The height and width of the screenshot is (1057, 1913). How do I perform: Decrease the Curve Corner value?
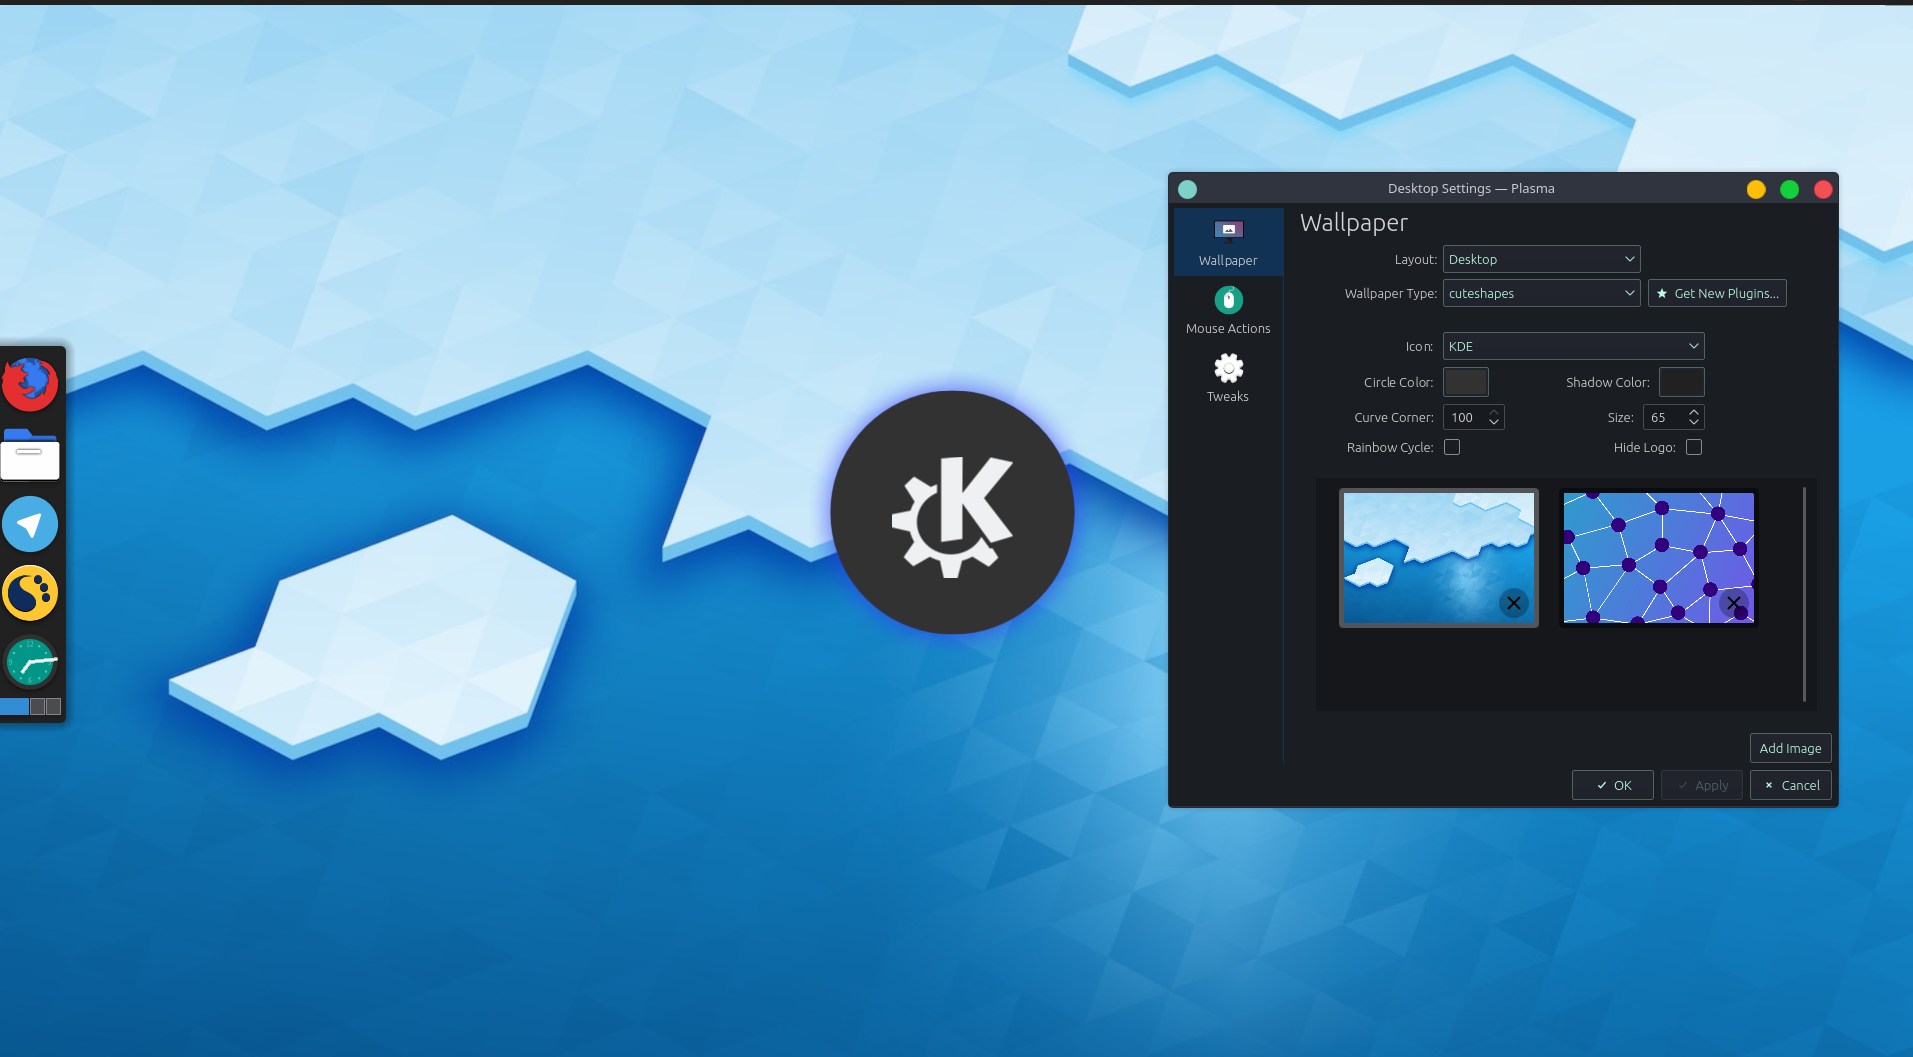coord(1494,423)
